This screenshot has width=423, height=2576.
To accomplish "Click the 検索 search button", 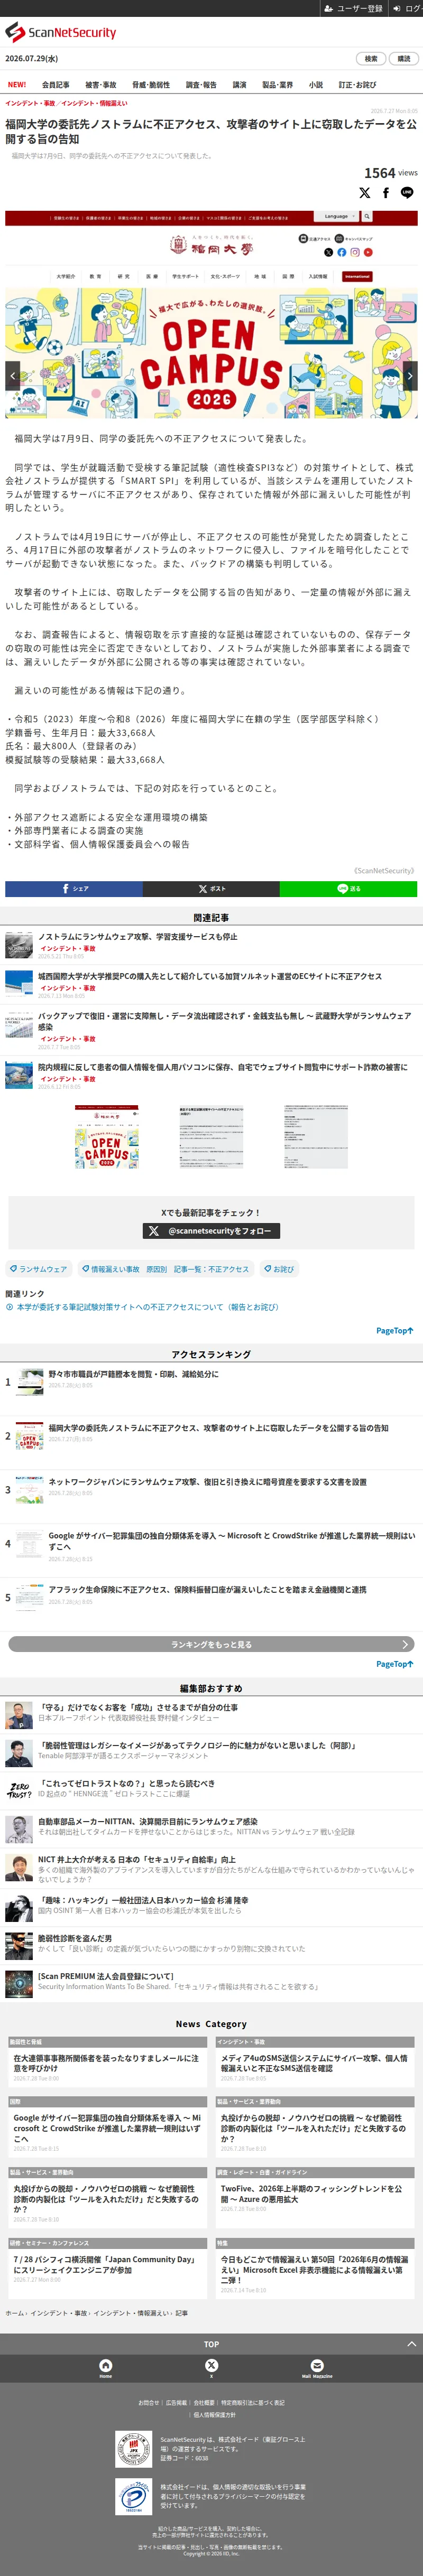I will pyautogui.click(x=371, y=59).
